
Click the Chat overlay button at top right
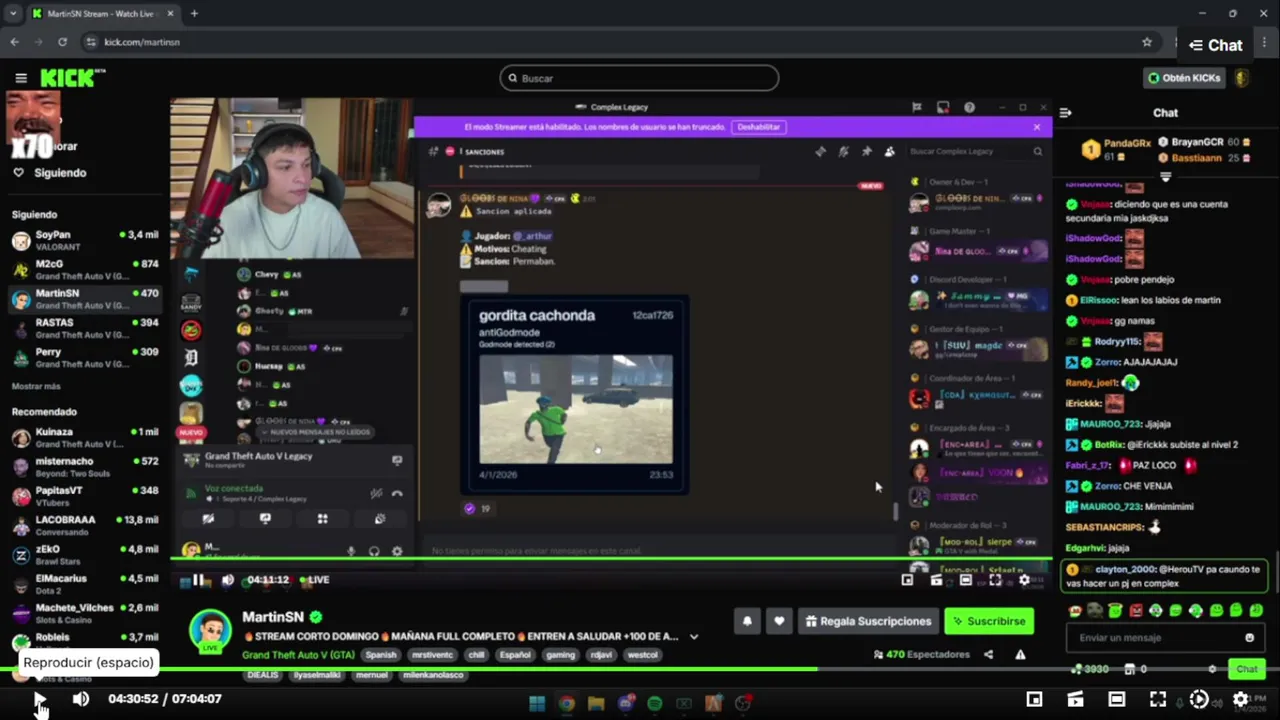pos(1215,45)
